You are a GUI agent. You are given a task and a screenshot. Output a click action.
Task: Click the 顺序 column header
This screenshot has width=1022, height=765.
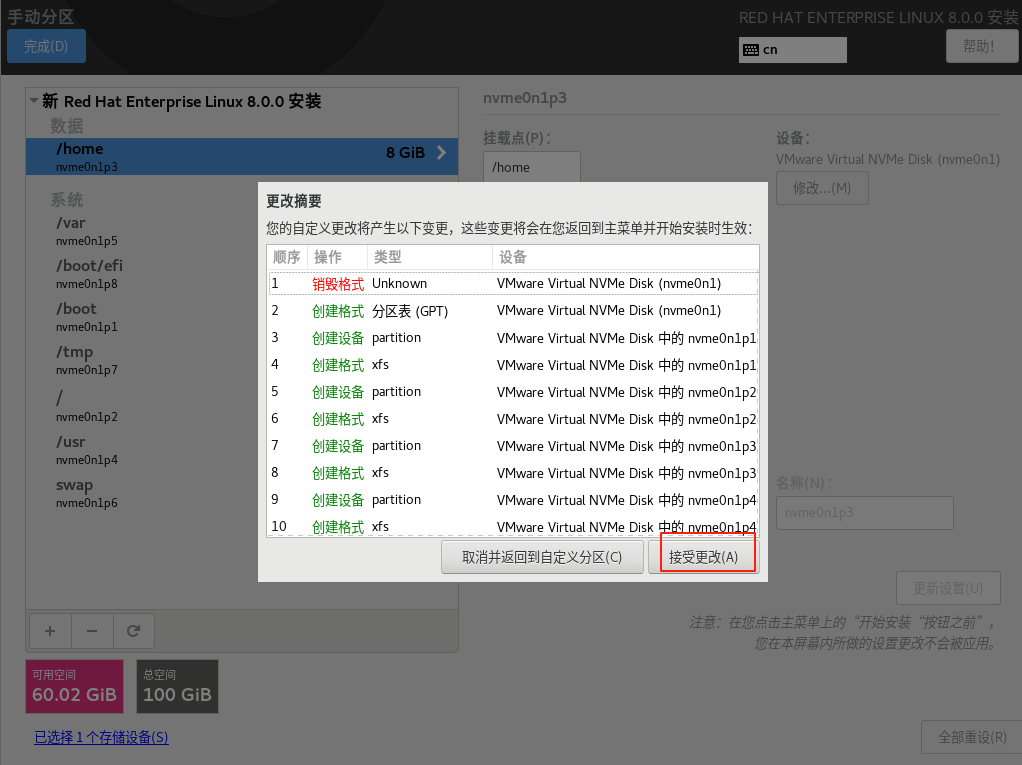(287, 257)
